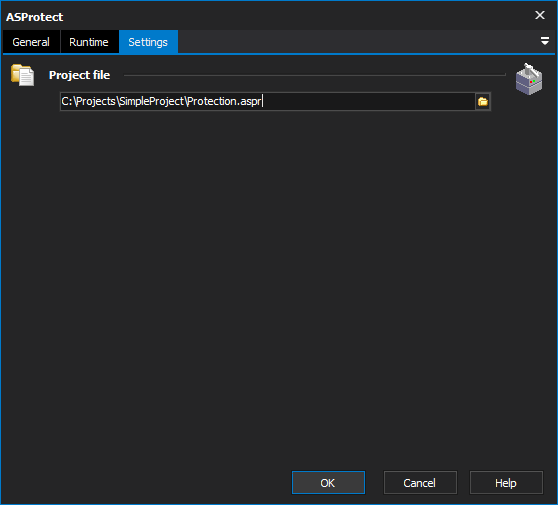Click the Project file section heading

click(x=79, y=75)
